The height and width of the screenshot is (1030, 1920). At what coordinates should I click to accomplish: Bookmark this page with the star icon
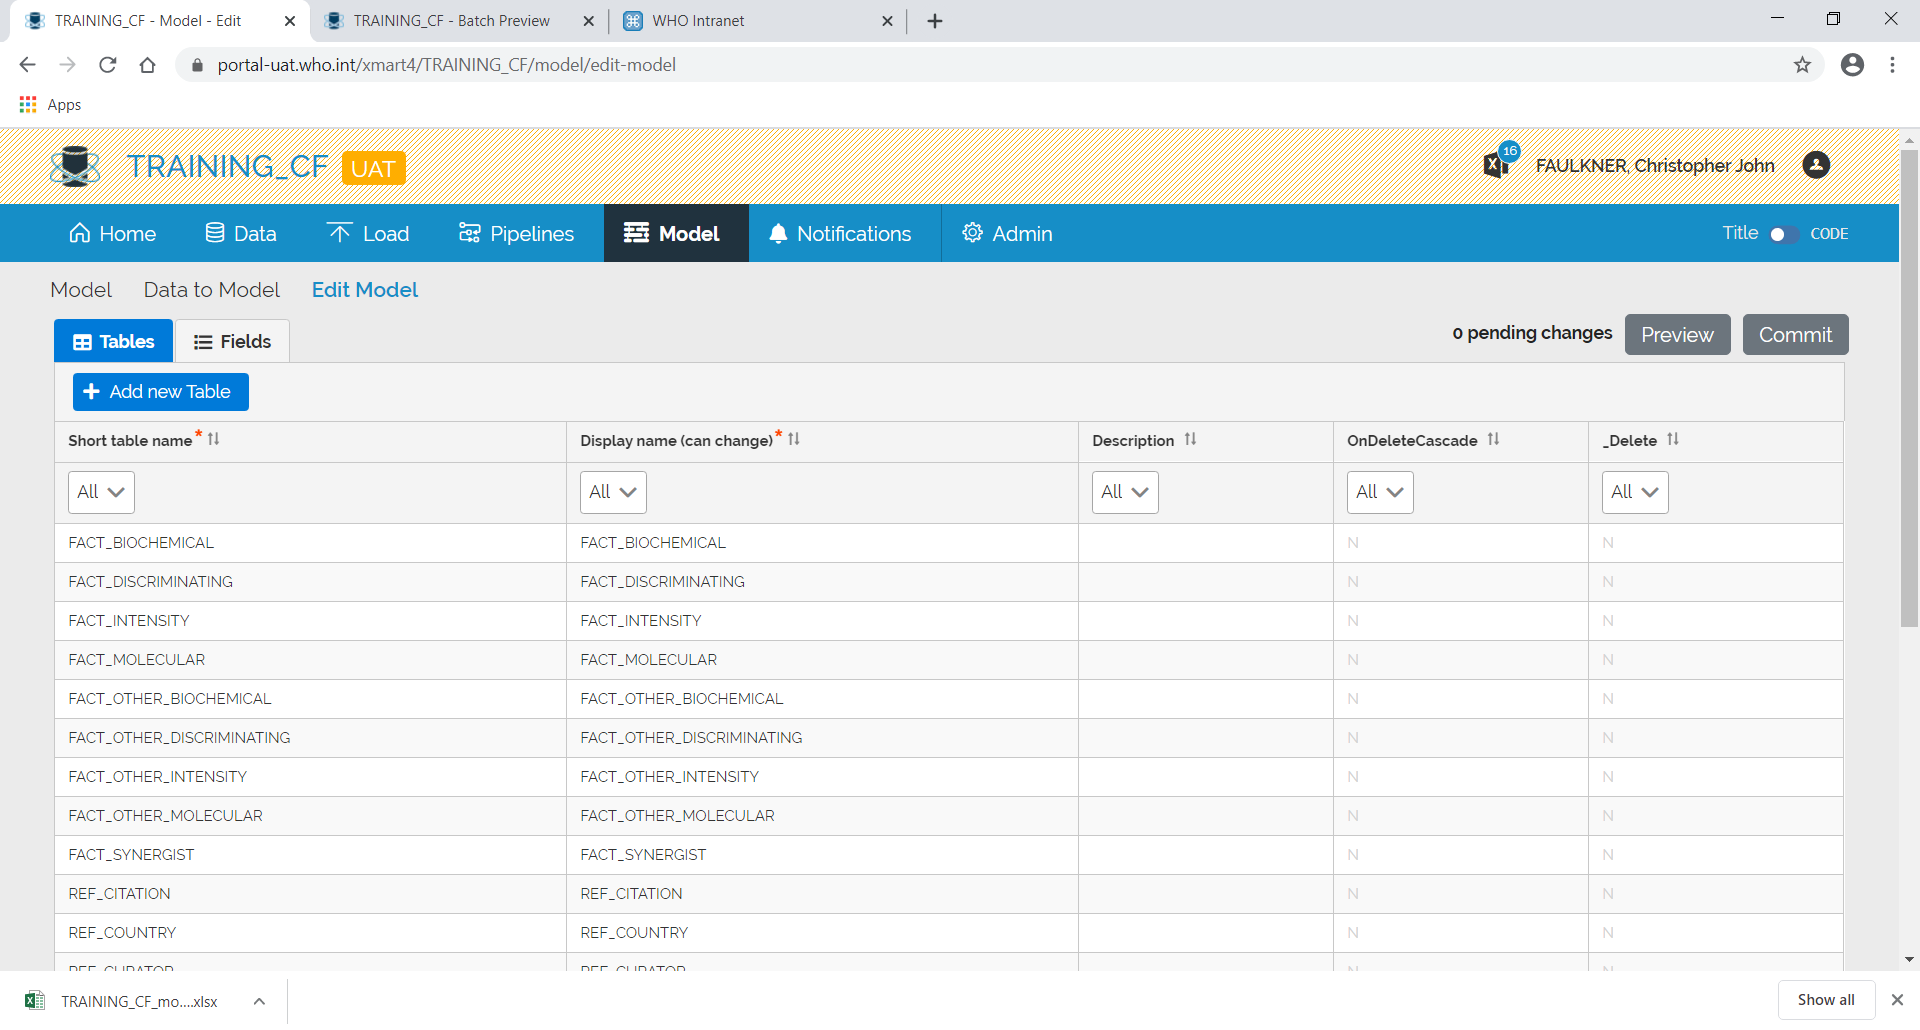1802,65
